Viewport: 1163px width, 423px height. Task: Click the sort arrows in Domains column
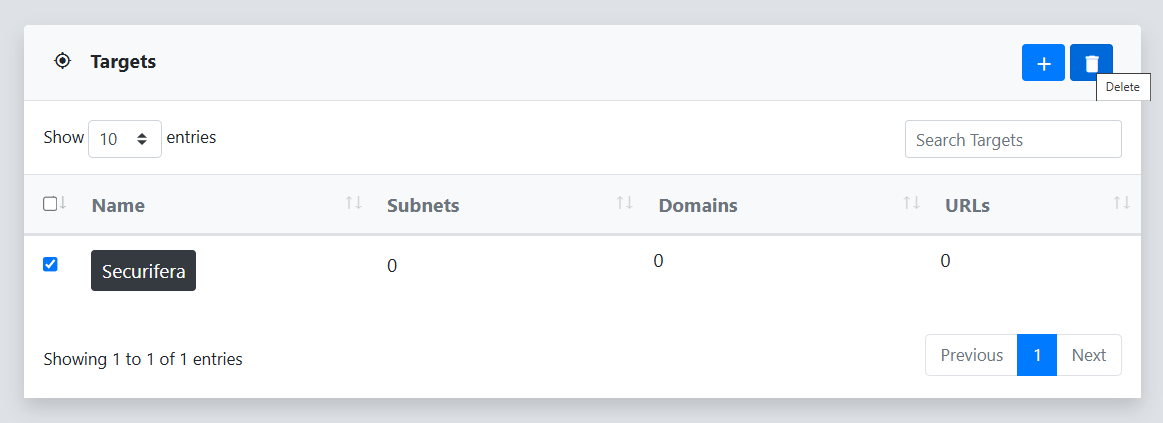[911, 203]
